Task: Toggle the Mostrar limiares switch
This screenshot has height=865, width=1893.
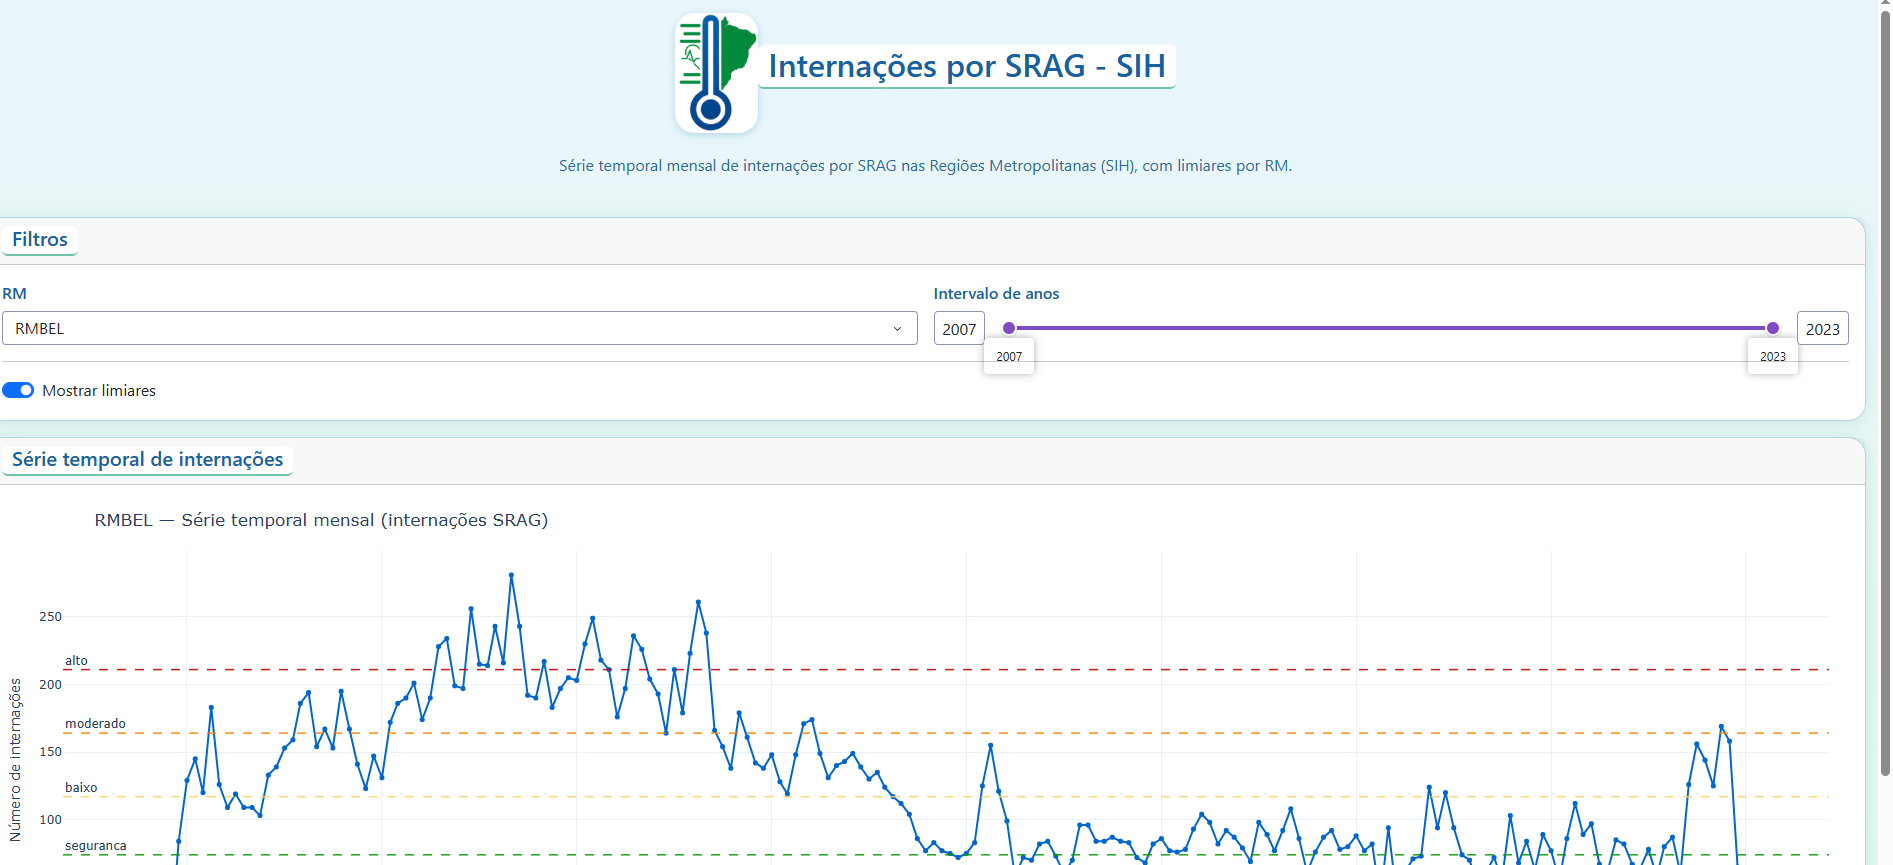Action: [x=18, y=390]
